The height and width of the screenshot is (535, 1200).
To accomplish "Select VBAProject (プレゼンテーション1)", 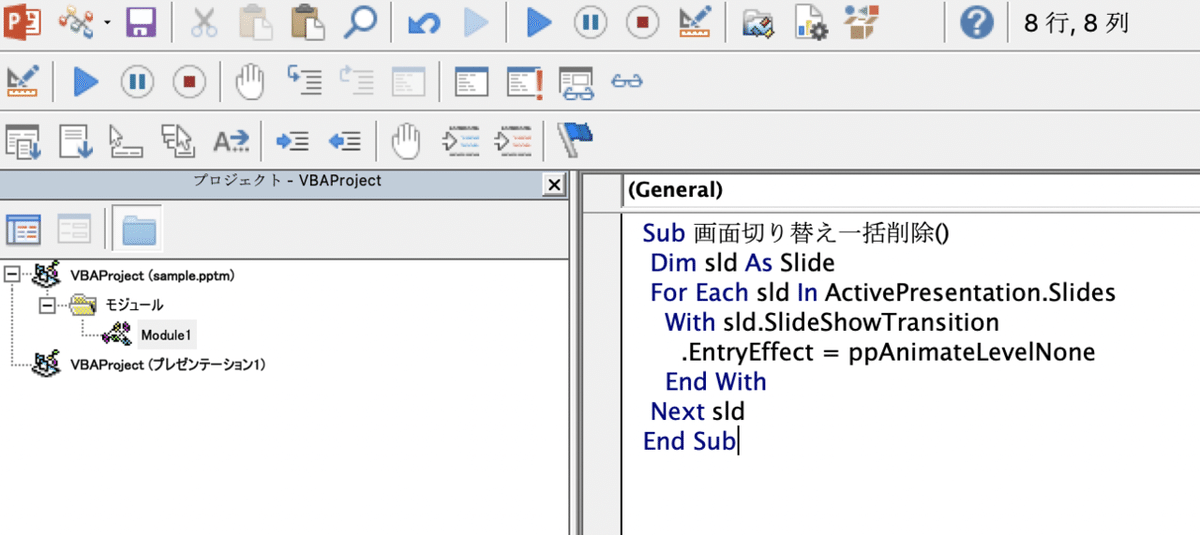I will 167,365.
